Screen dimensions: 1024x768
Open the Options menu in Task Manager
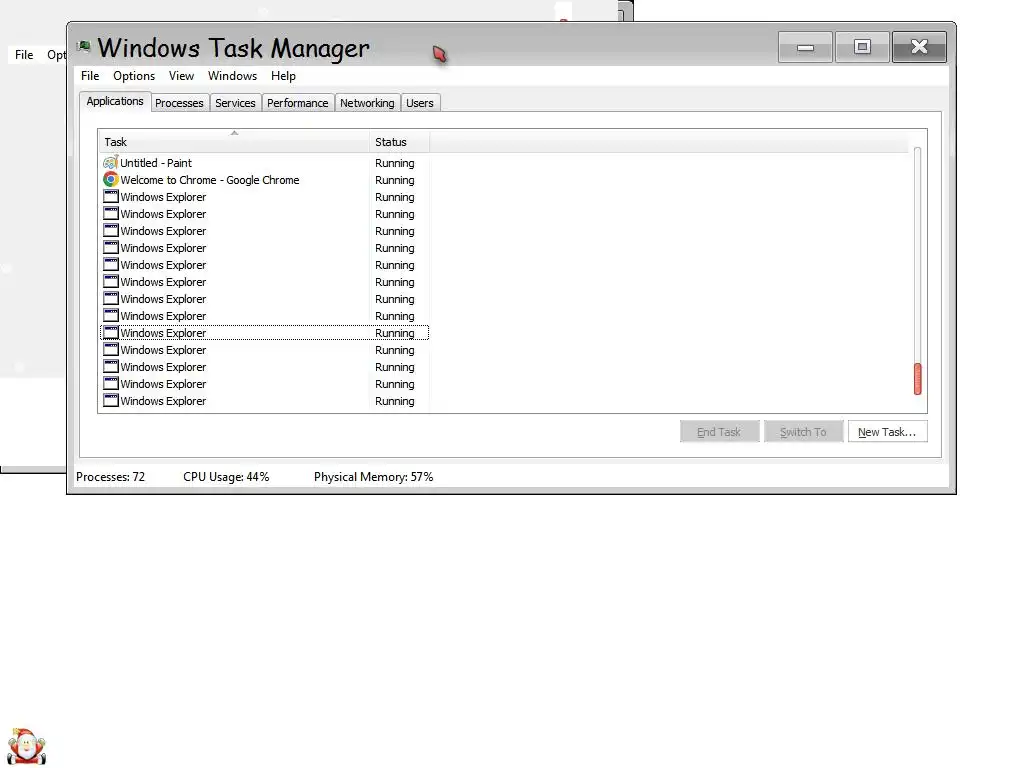pyautogui.click(x=134, y=76)
